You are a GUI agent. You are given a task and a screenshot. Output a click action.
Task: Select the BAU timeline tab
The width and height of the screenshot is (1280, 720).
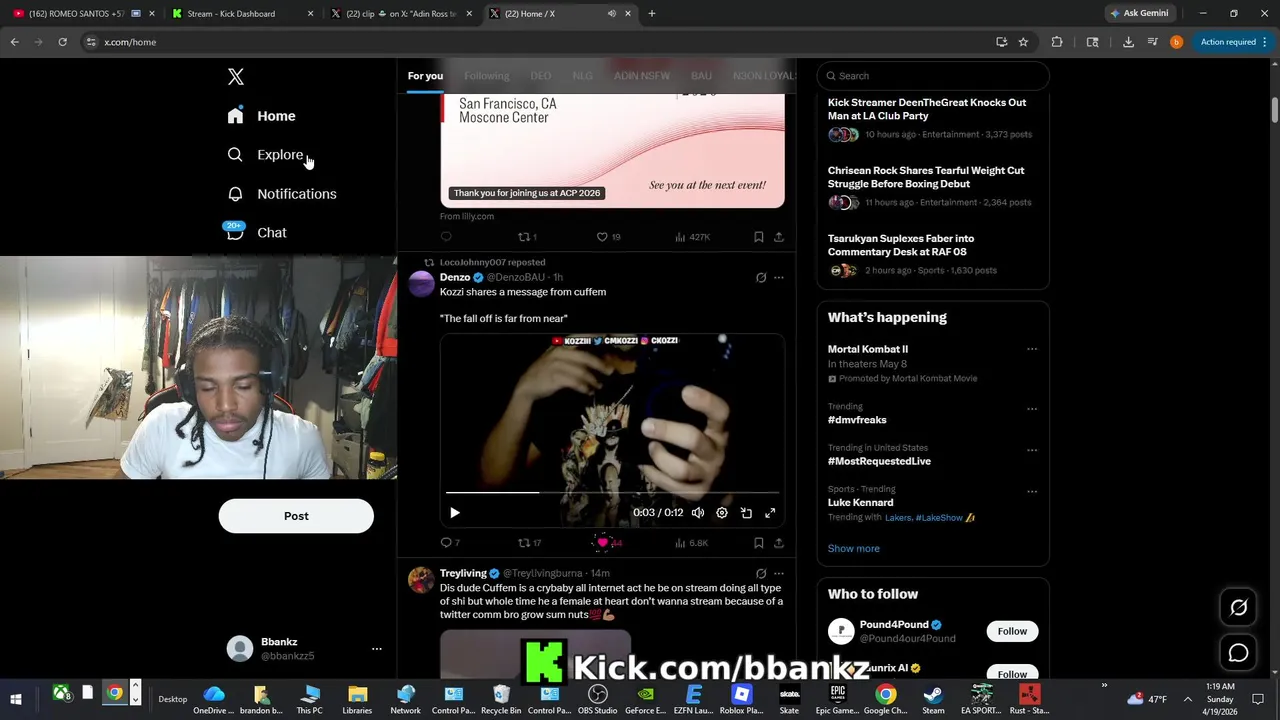pos(701,76)
